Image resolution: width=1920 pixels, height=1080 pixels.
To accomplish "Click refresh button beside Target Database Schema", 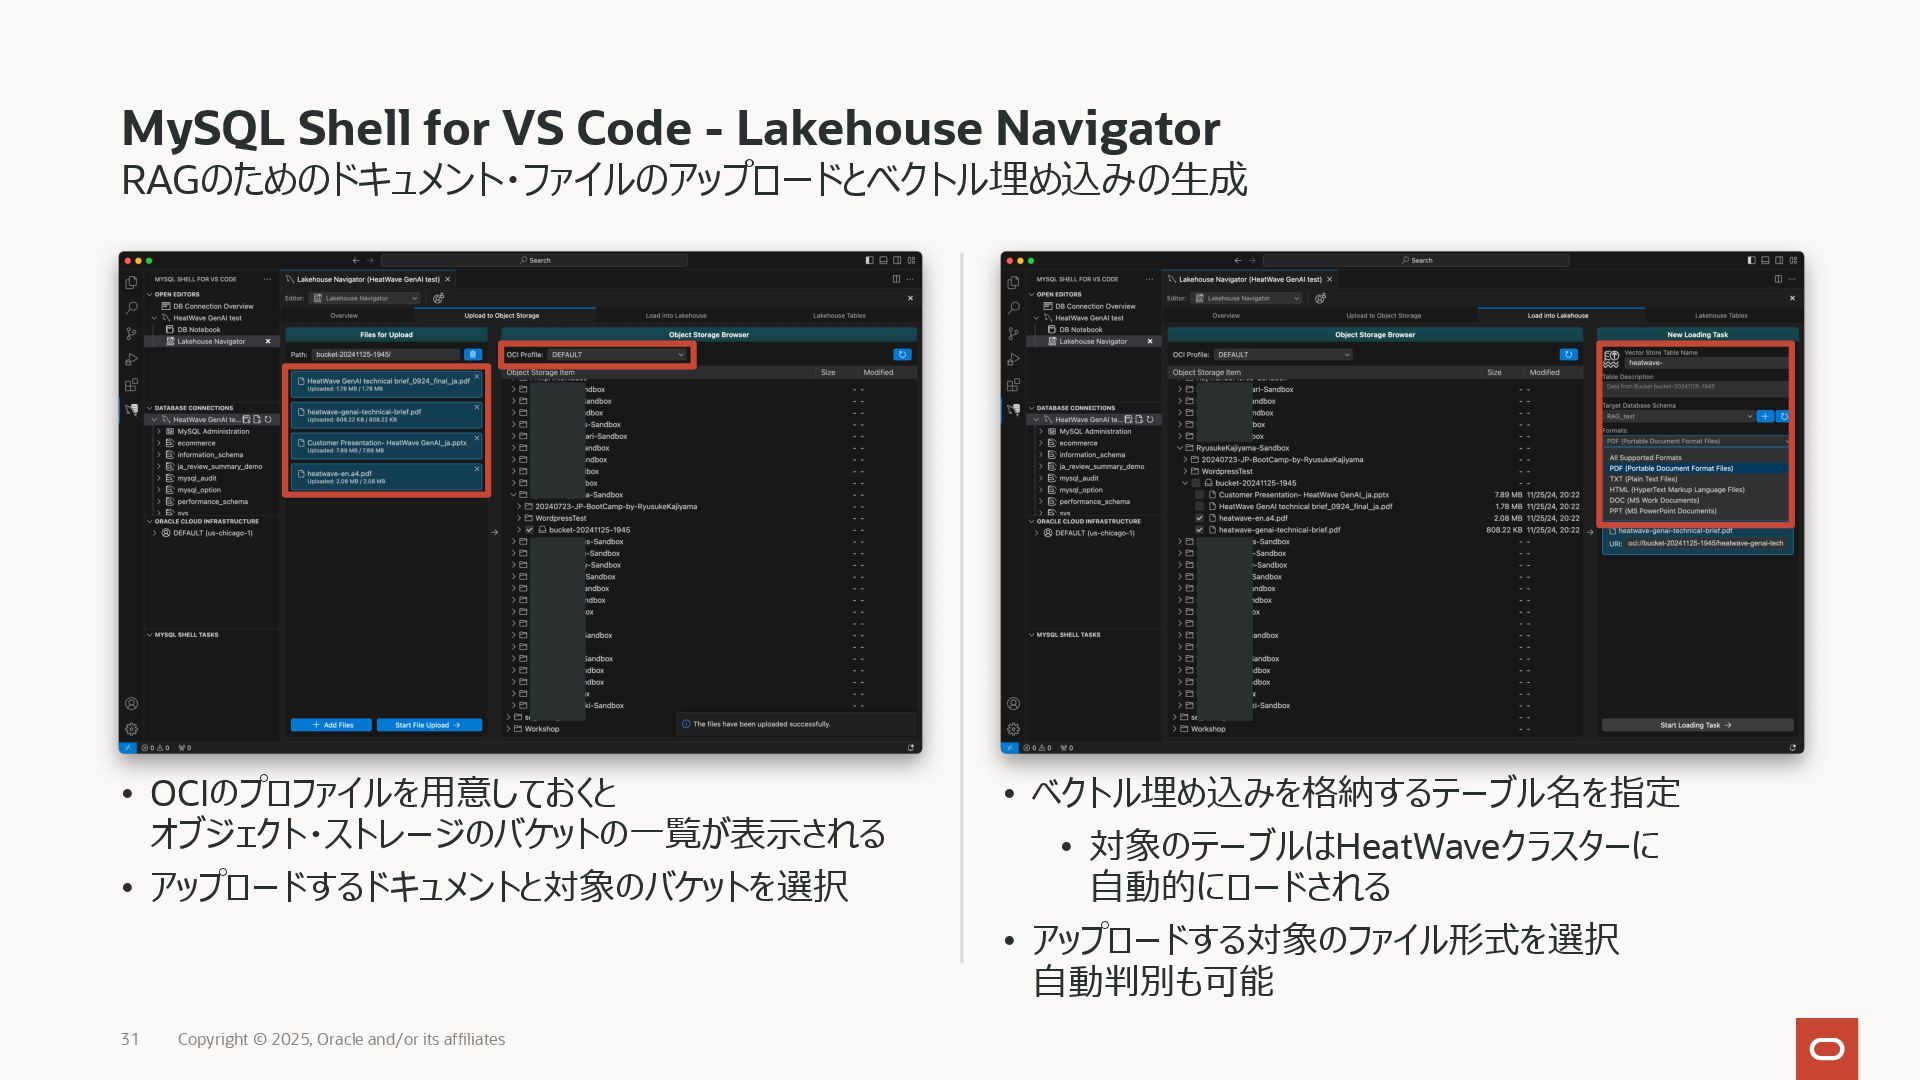I will (x=1782, y=416).
